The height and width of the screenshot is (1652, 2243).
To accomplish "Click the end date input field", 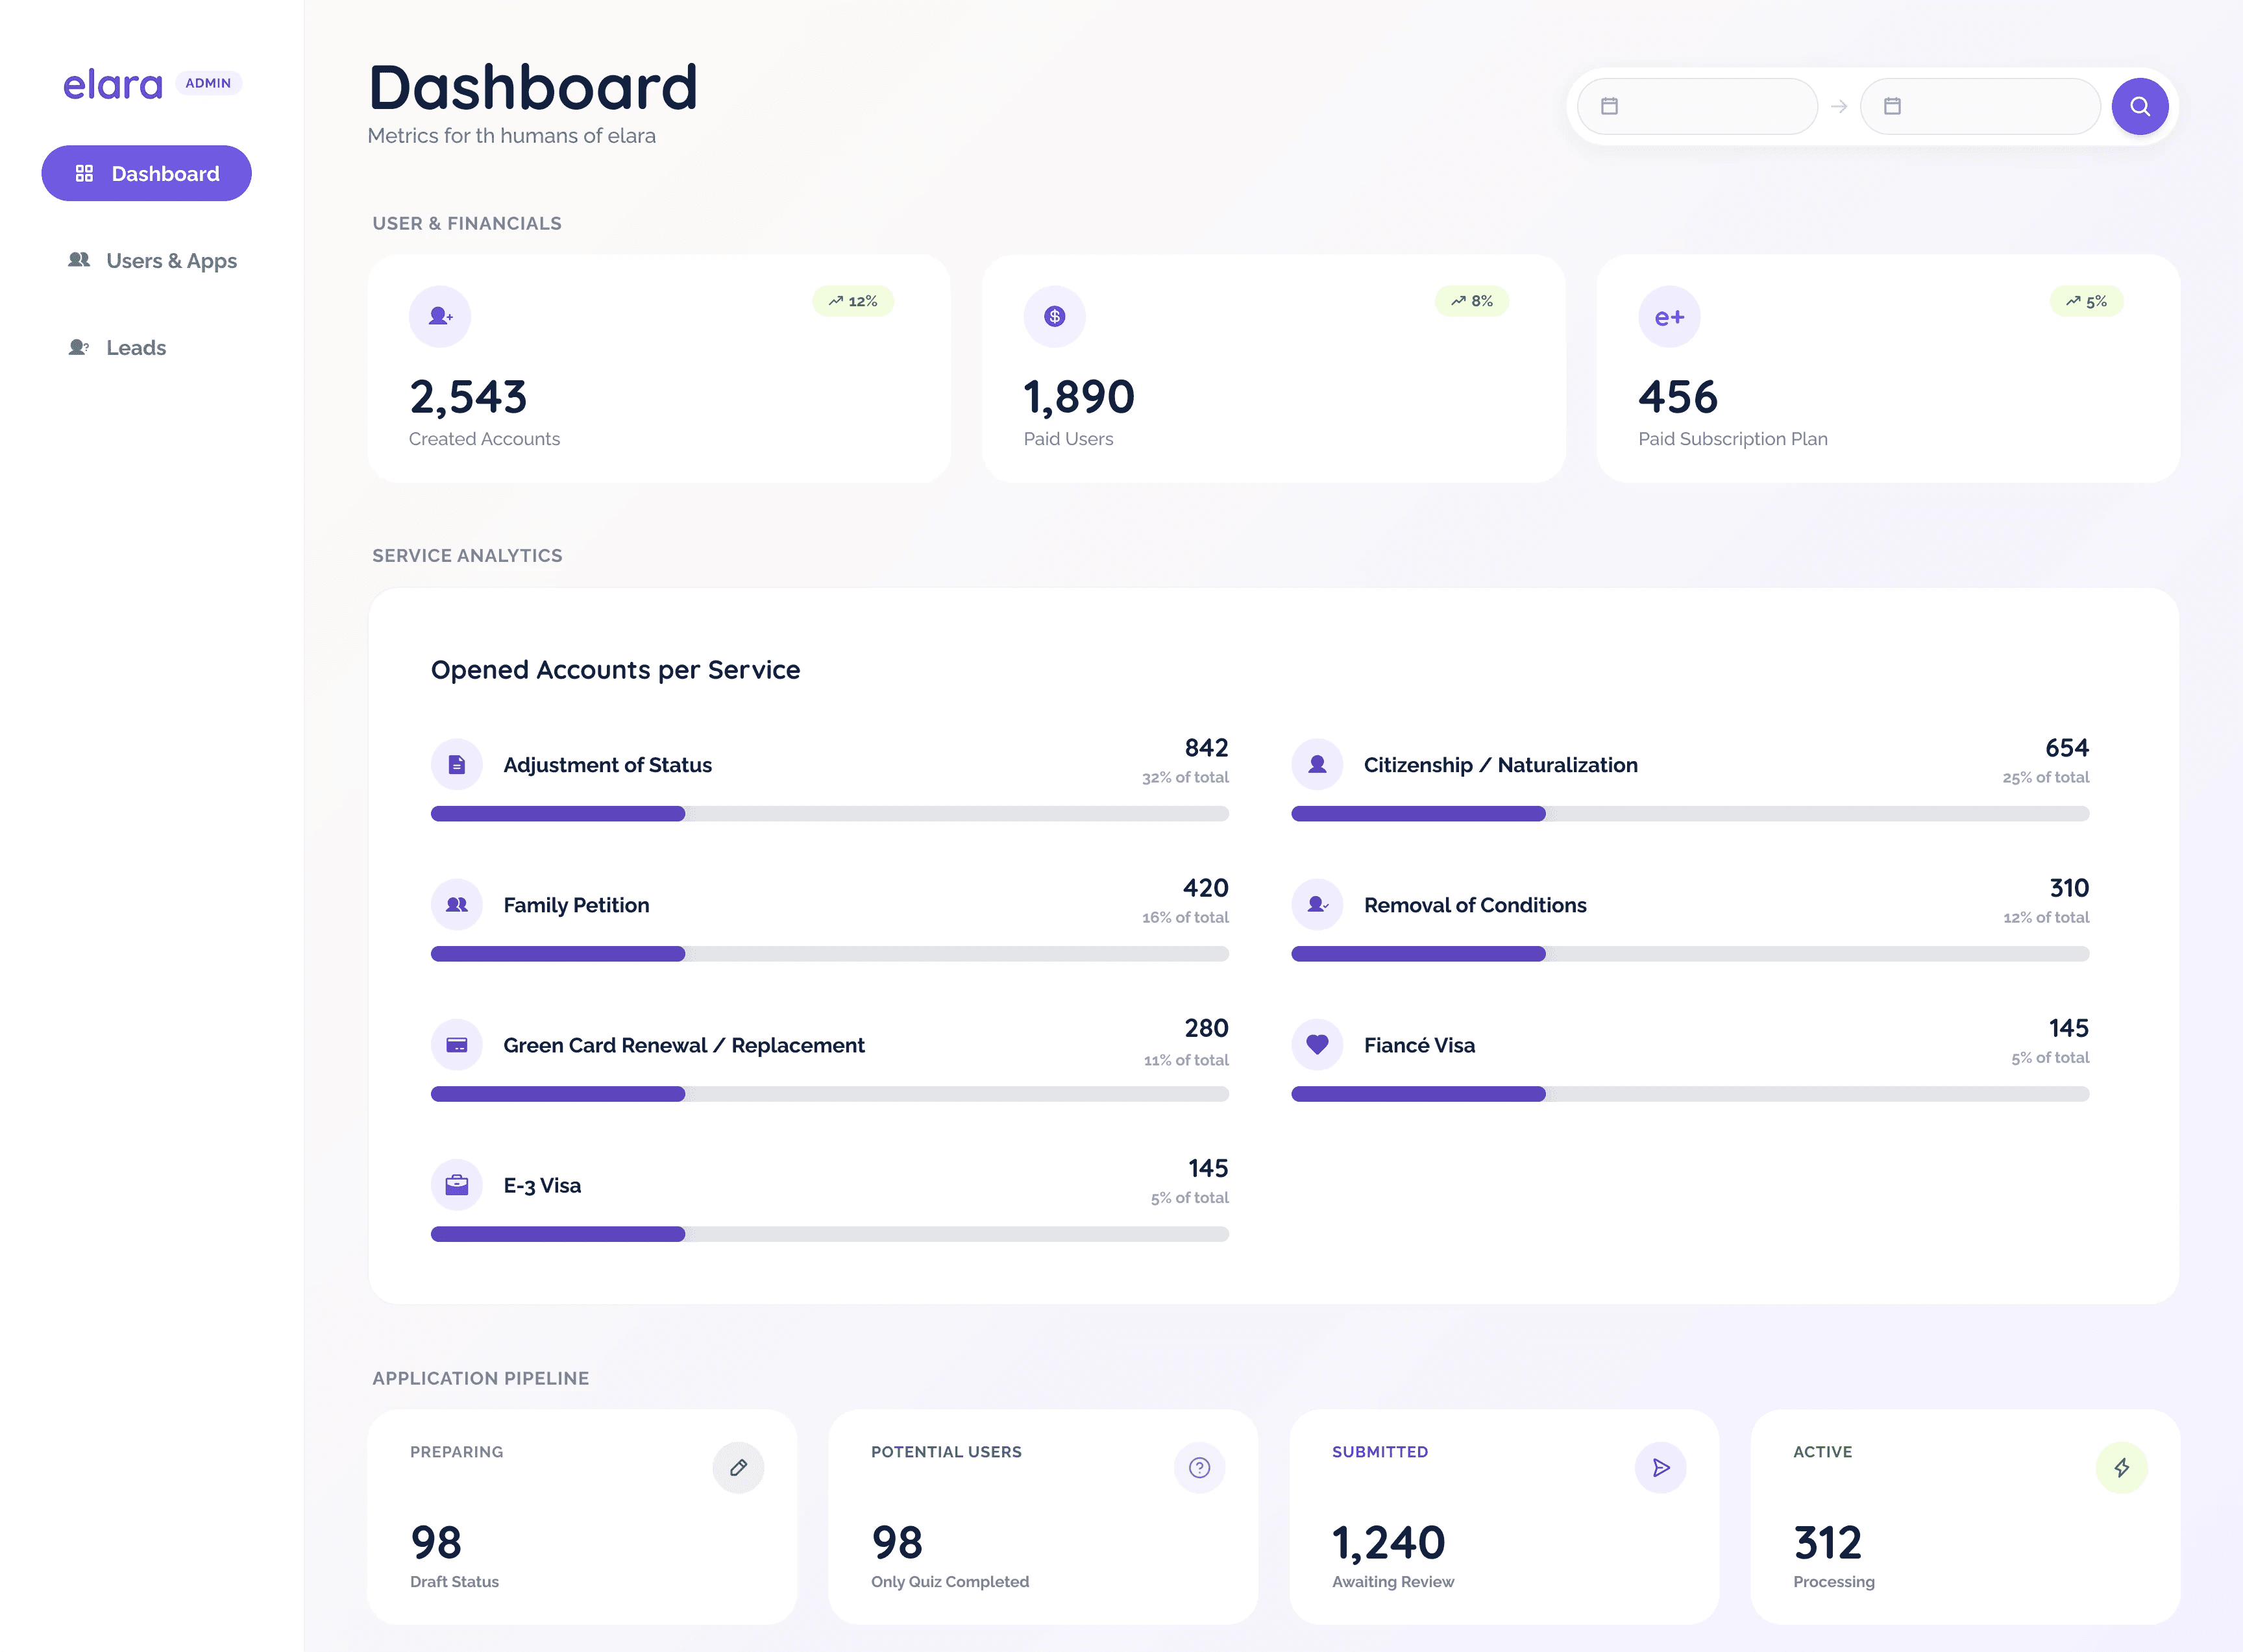I will (x=1980, y=106).
